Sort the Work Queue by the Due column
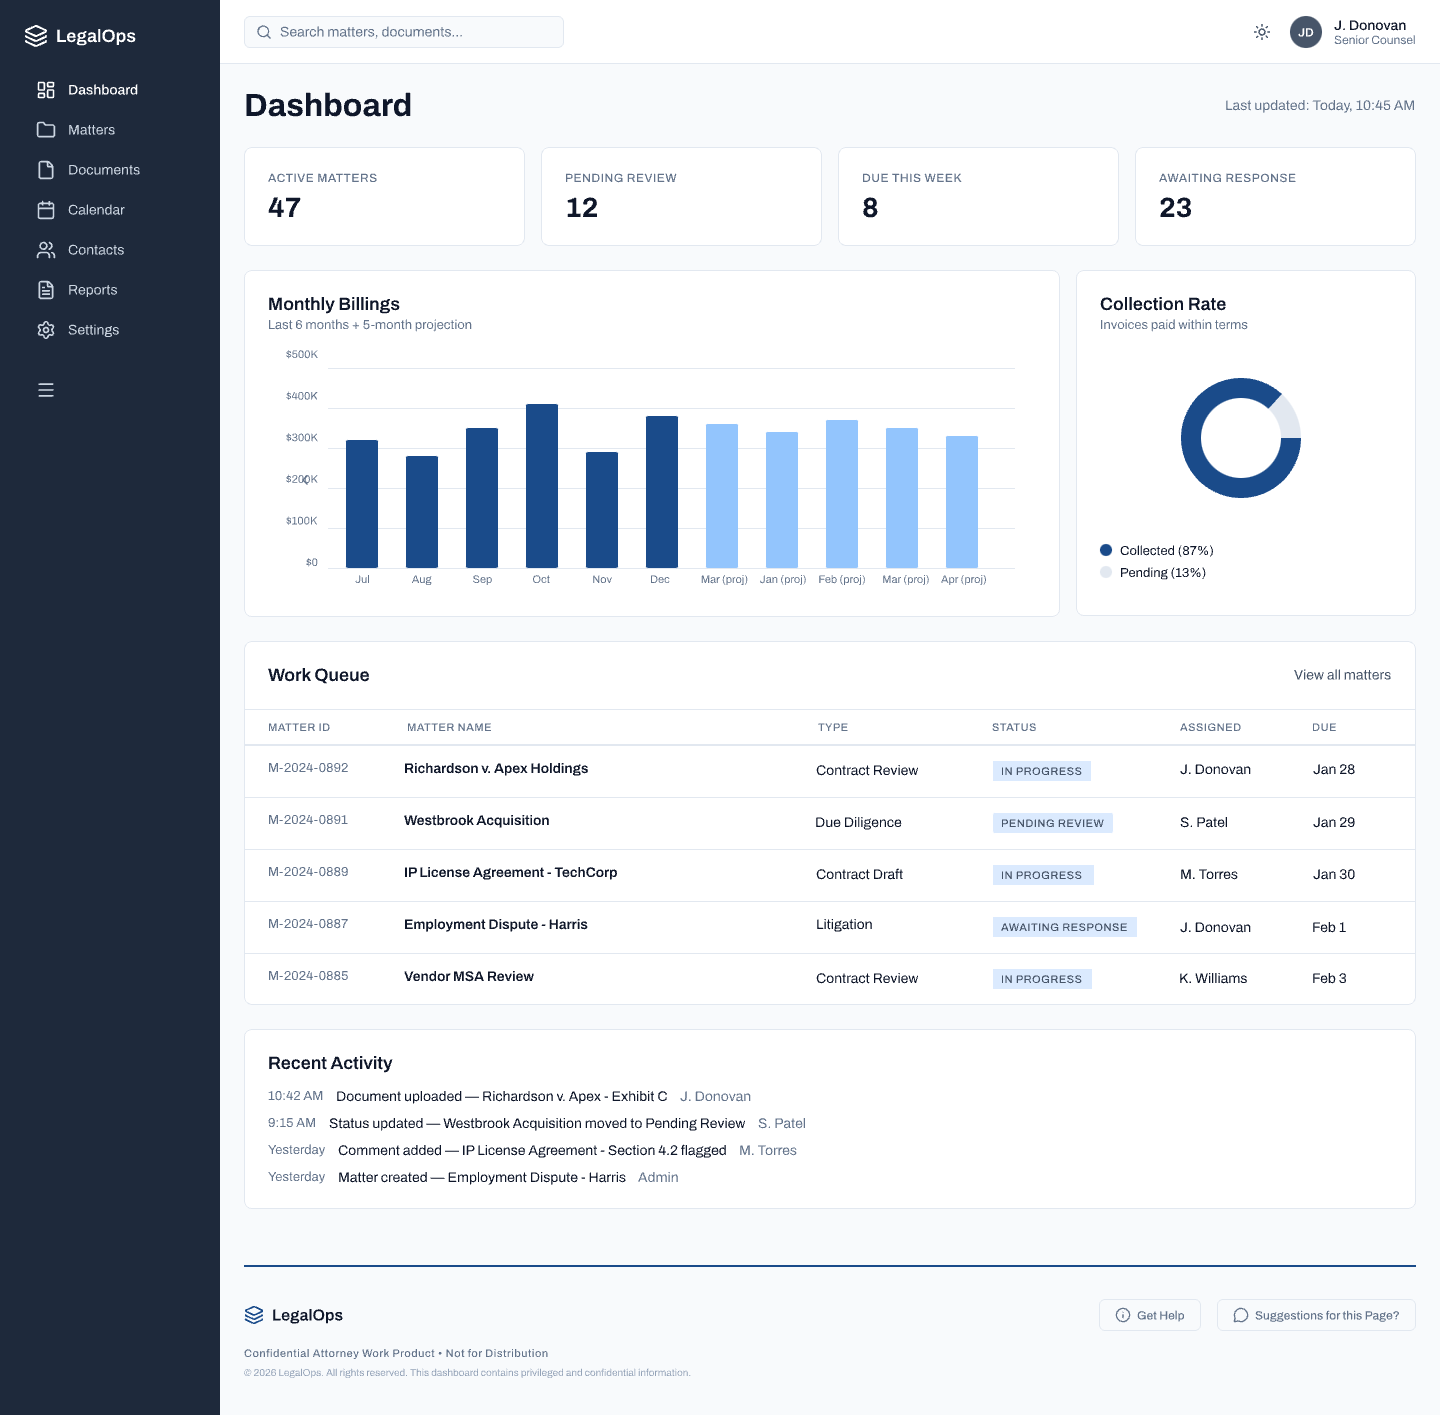The height and width of the screenshot is (1415, 1440). pyautogui.click(x=1324, y=727)
